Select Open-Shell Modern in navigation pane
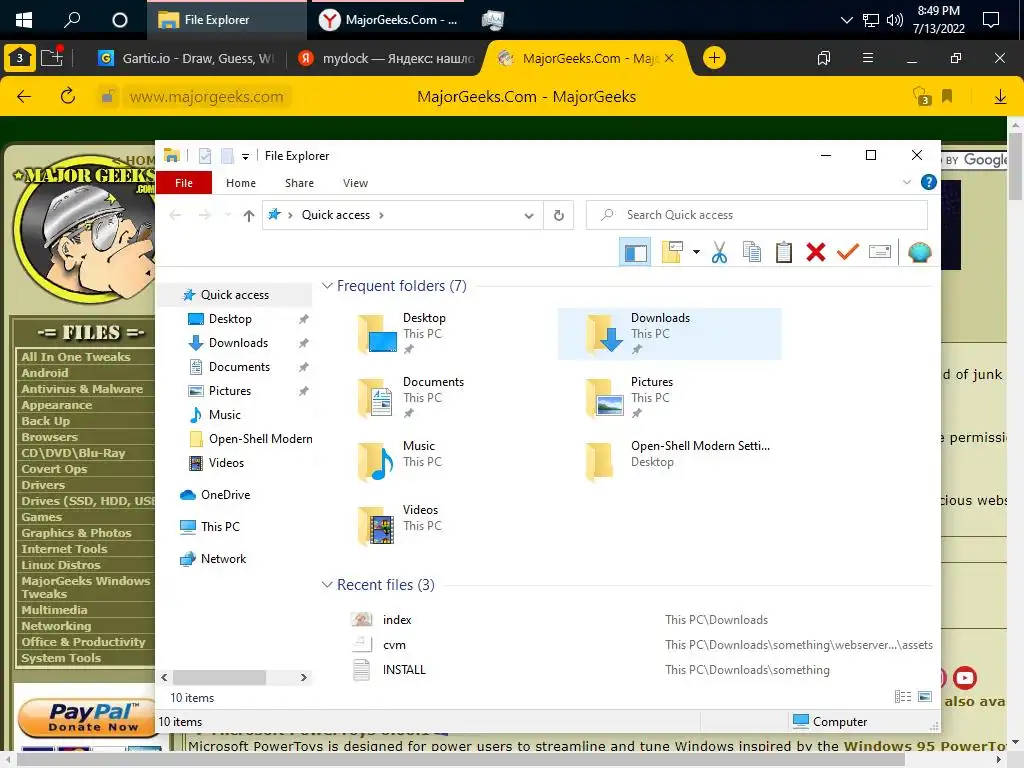Screen dimensions: 1024x768 pyautogui.click(x=260, y=439)
